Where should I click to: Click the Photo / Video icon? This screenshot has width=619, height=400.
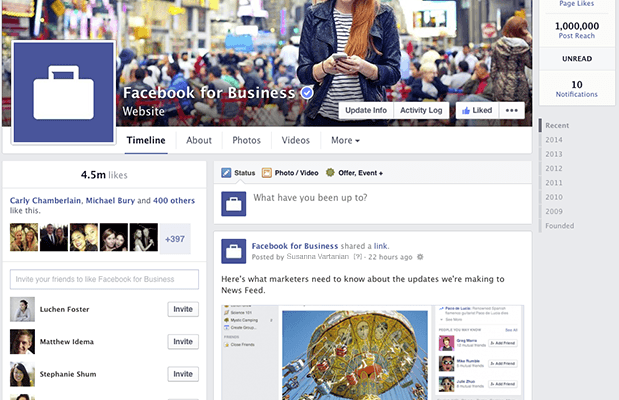coord(267,173)
